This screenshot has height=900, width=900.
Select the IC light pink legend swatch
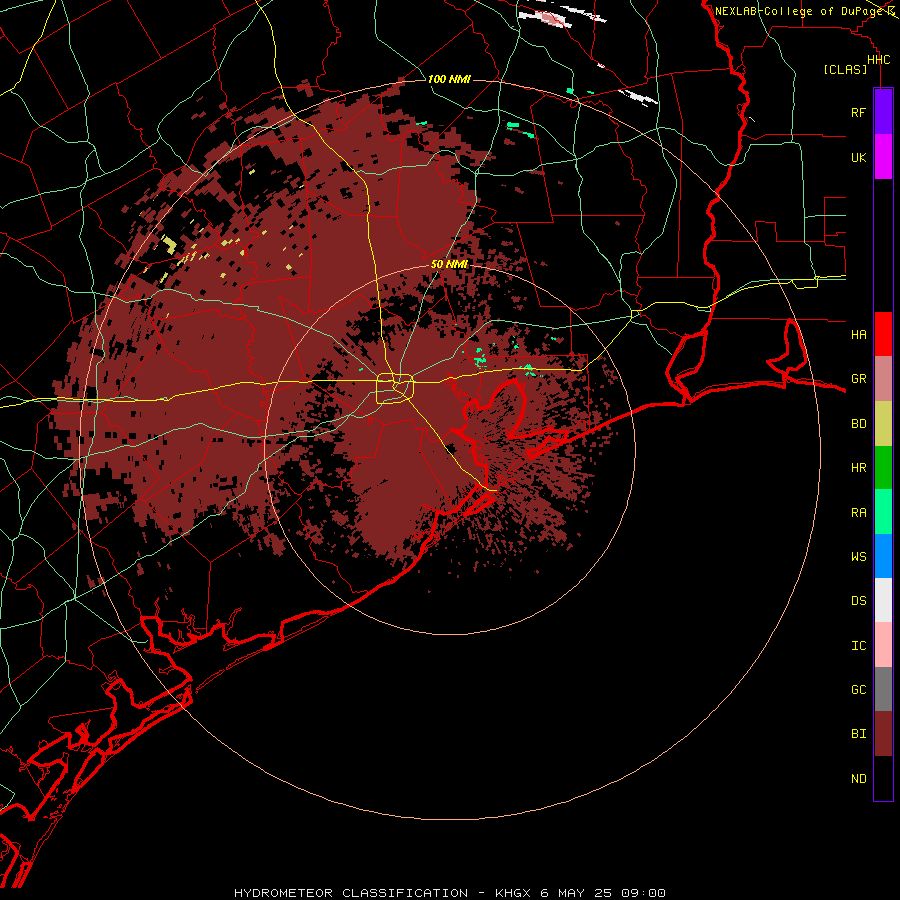click(883, 645)
